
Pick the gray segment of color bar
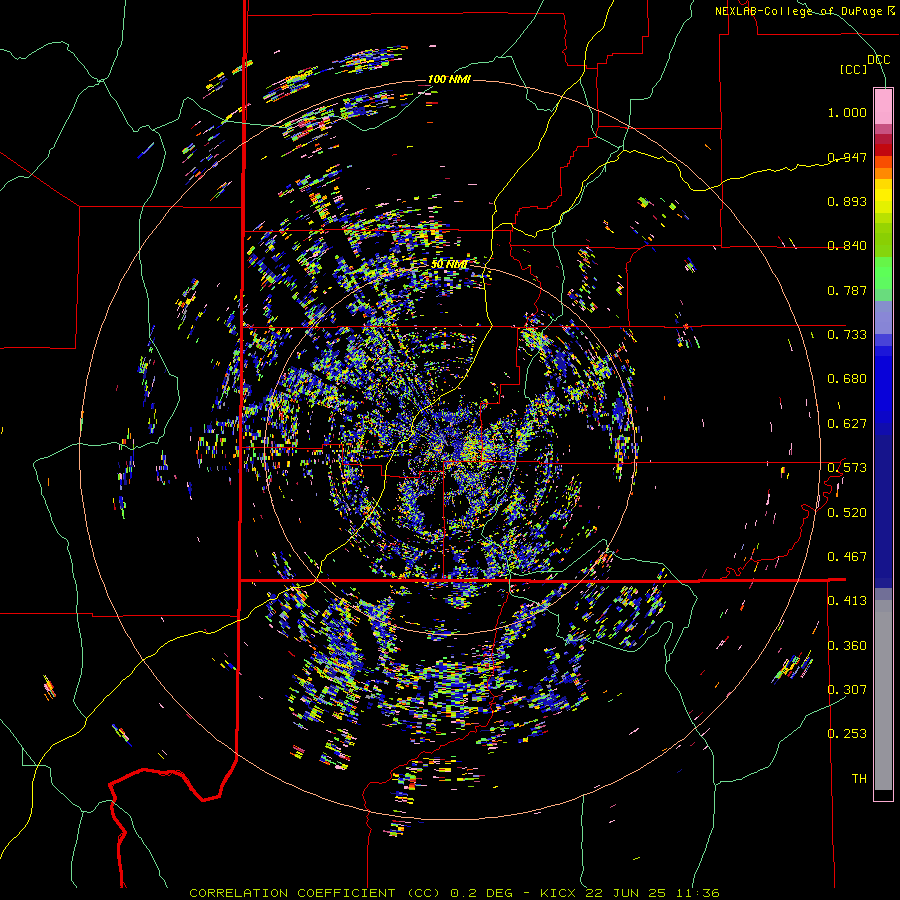click(x=883, y=695)
